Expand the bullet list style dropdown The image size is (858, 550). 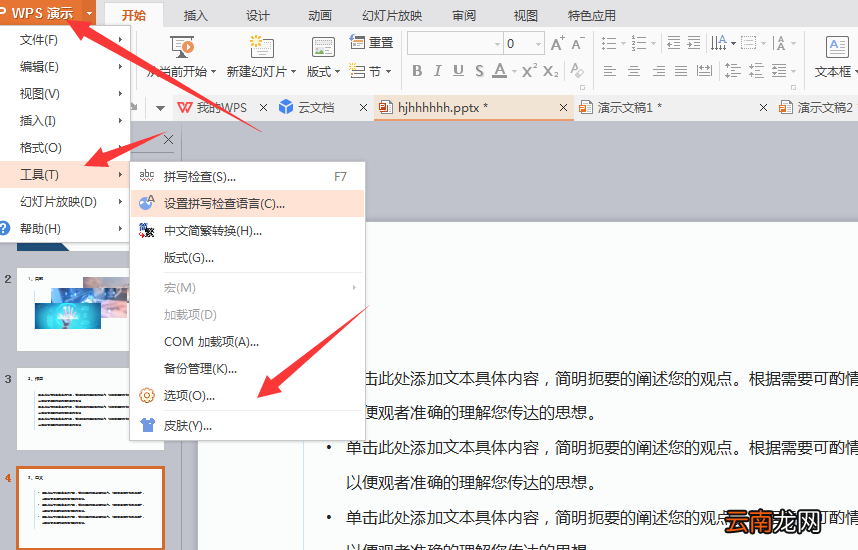click(x=623, y=43)
